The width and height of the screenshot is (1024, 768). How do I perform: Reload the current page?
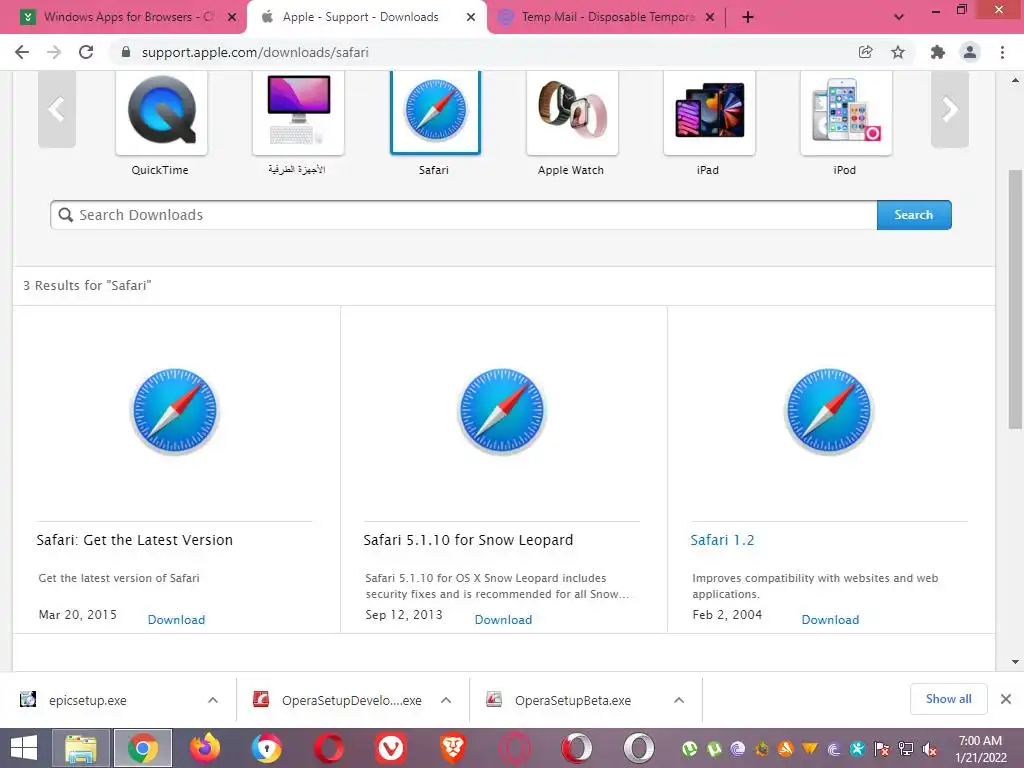coord(86,52)
